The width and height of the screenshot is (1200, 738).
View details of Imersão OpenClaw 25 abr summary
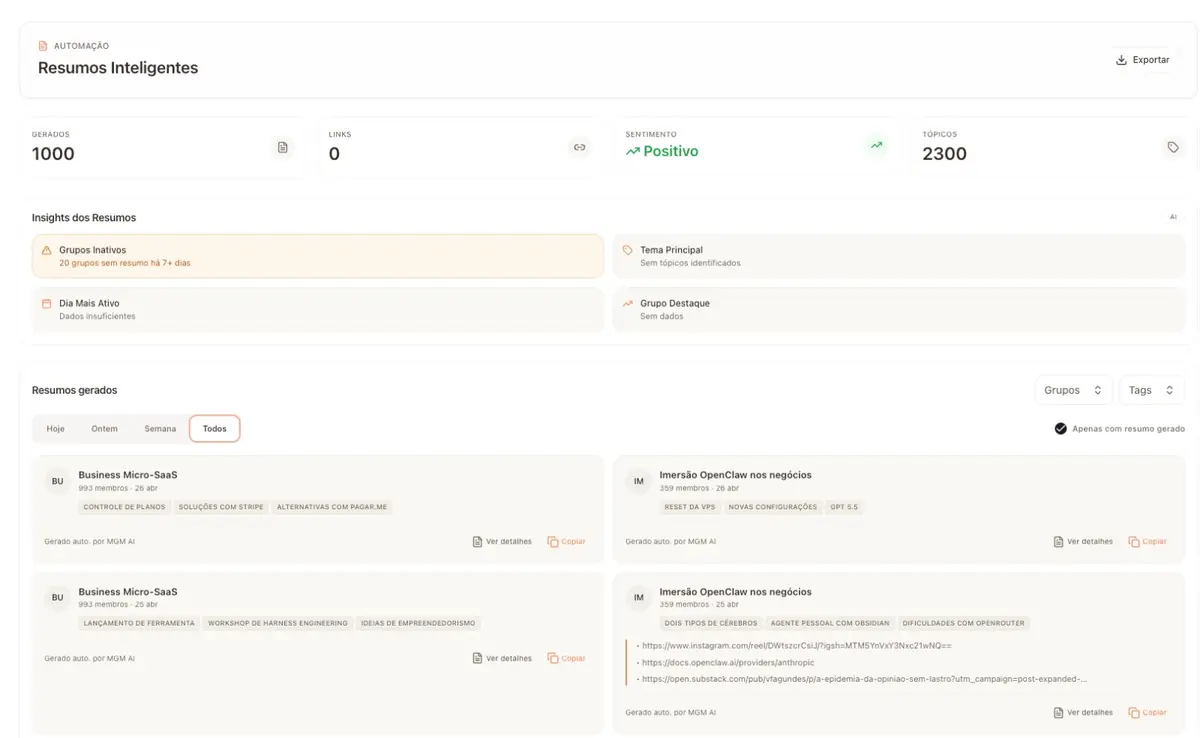coord(1083,713)
